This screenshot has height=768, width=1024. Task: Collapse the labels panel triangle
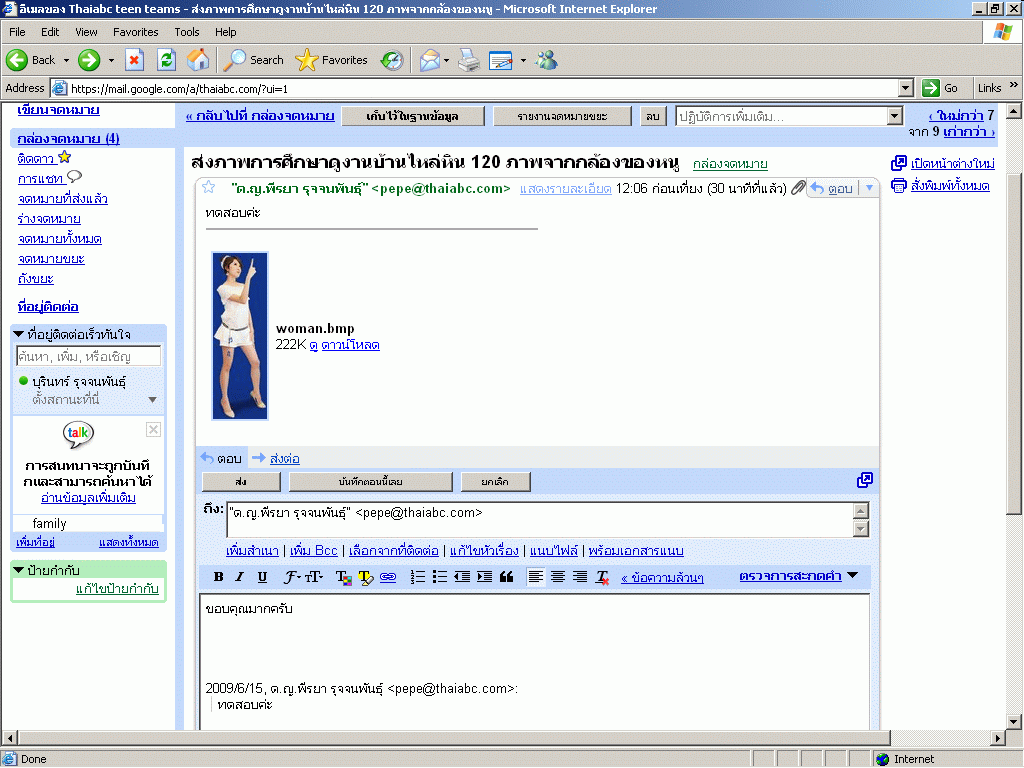click(x=18, y=570)
